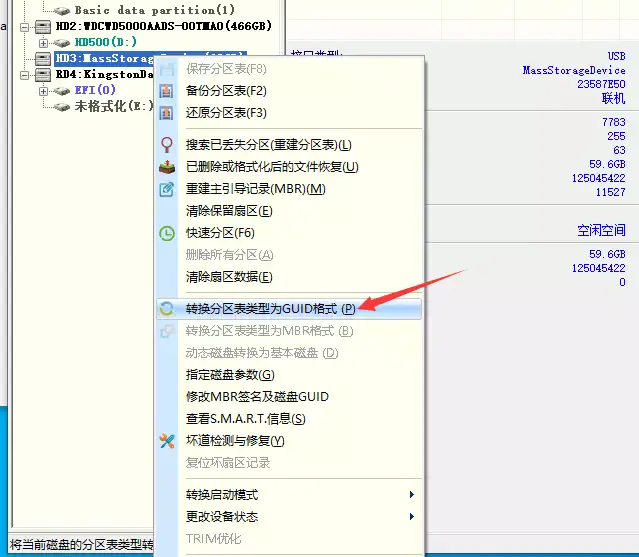639x557 pixels.
Task: Click the 23587E50 serial value
Action: pos(601,84)
